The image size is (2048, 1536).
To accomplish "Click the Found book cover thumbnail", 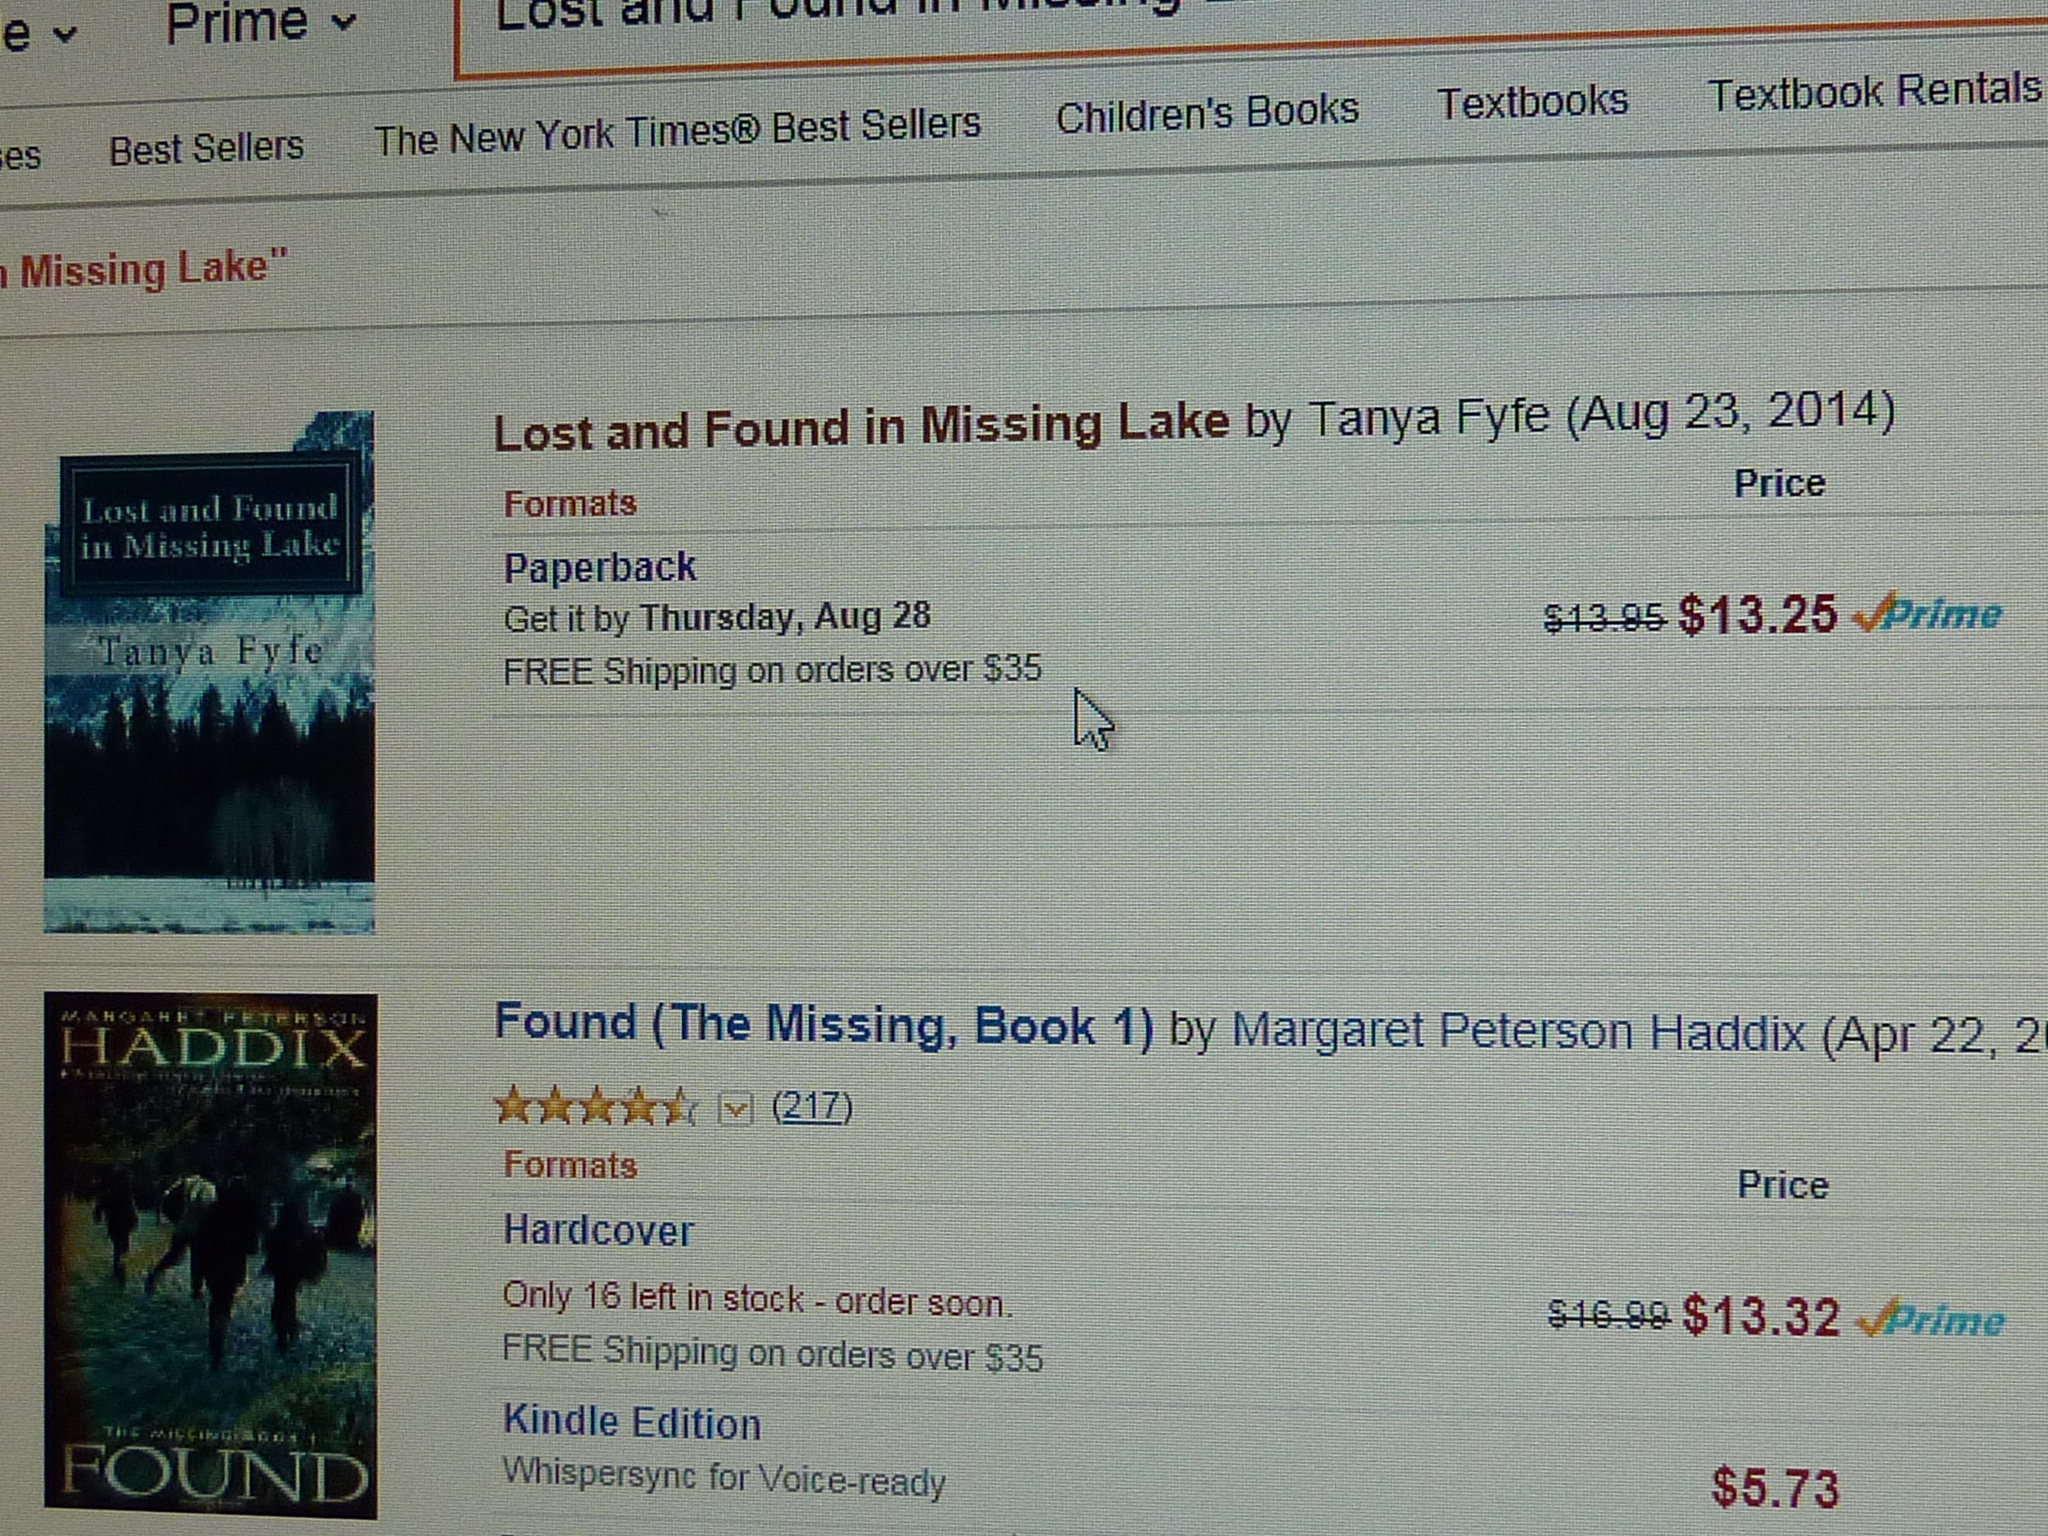I will [210, 1256].
